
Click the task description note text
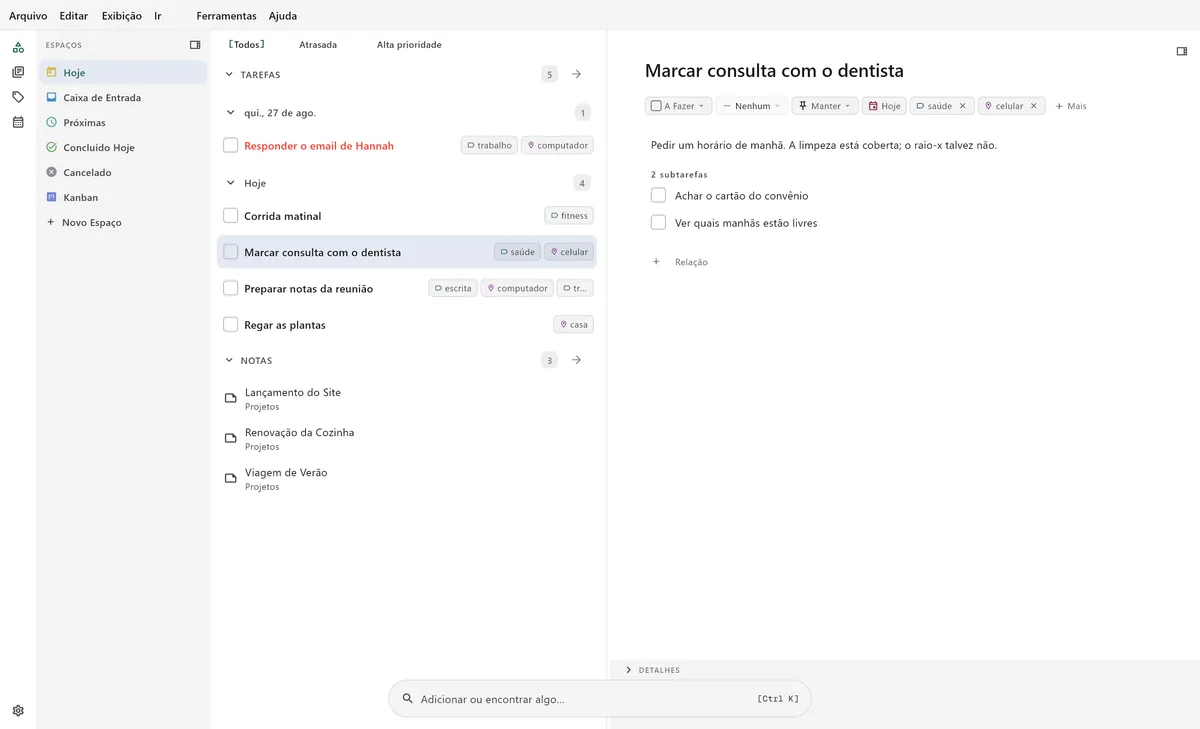[823, 145]
